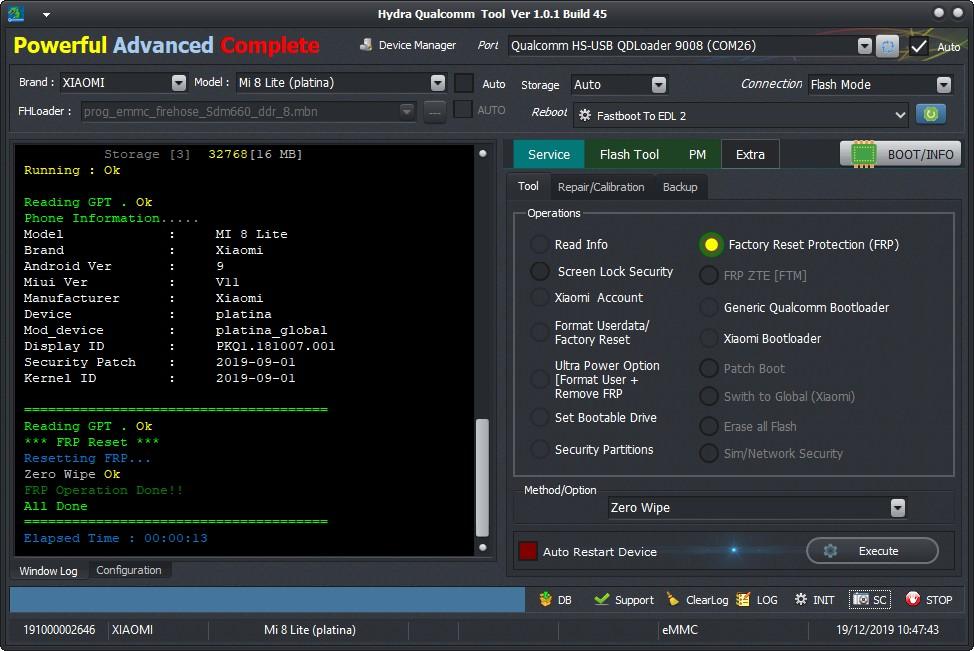This screenshot has height=651, width=974.
Task: Clear the log with ClearLog
Action: [x=697, y=599]
